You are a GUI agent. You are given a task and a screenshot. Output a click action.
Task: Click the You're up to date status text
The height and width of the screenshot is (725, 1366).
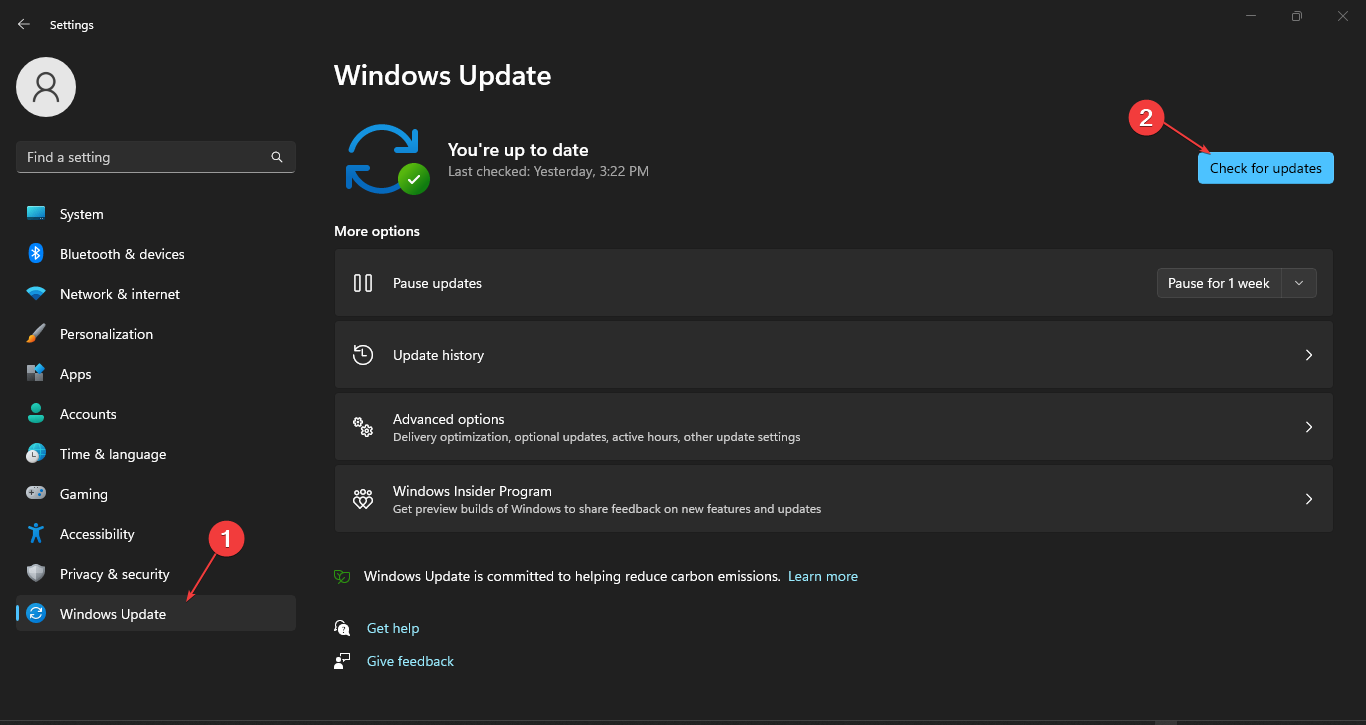518,150
